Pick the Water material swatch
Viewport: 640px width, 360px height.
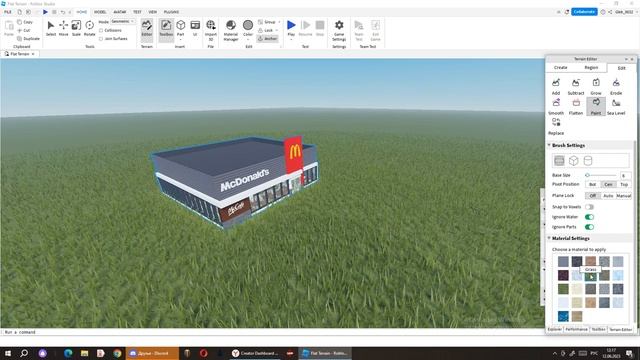click(x=563, y=316)
